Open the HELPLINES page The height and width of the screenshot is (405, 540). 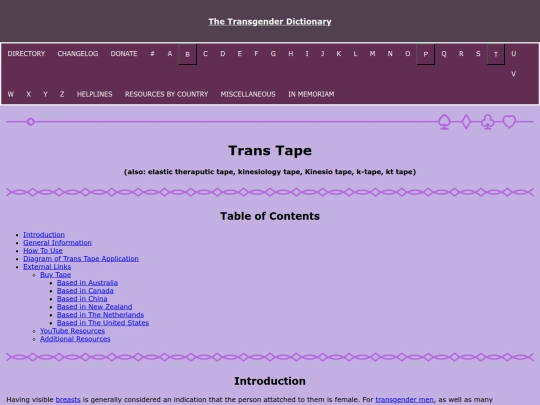tap(95, 94)
